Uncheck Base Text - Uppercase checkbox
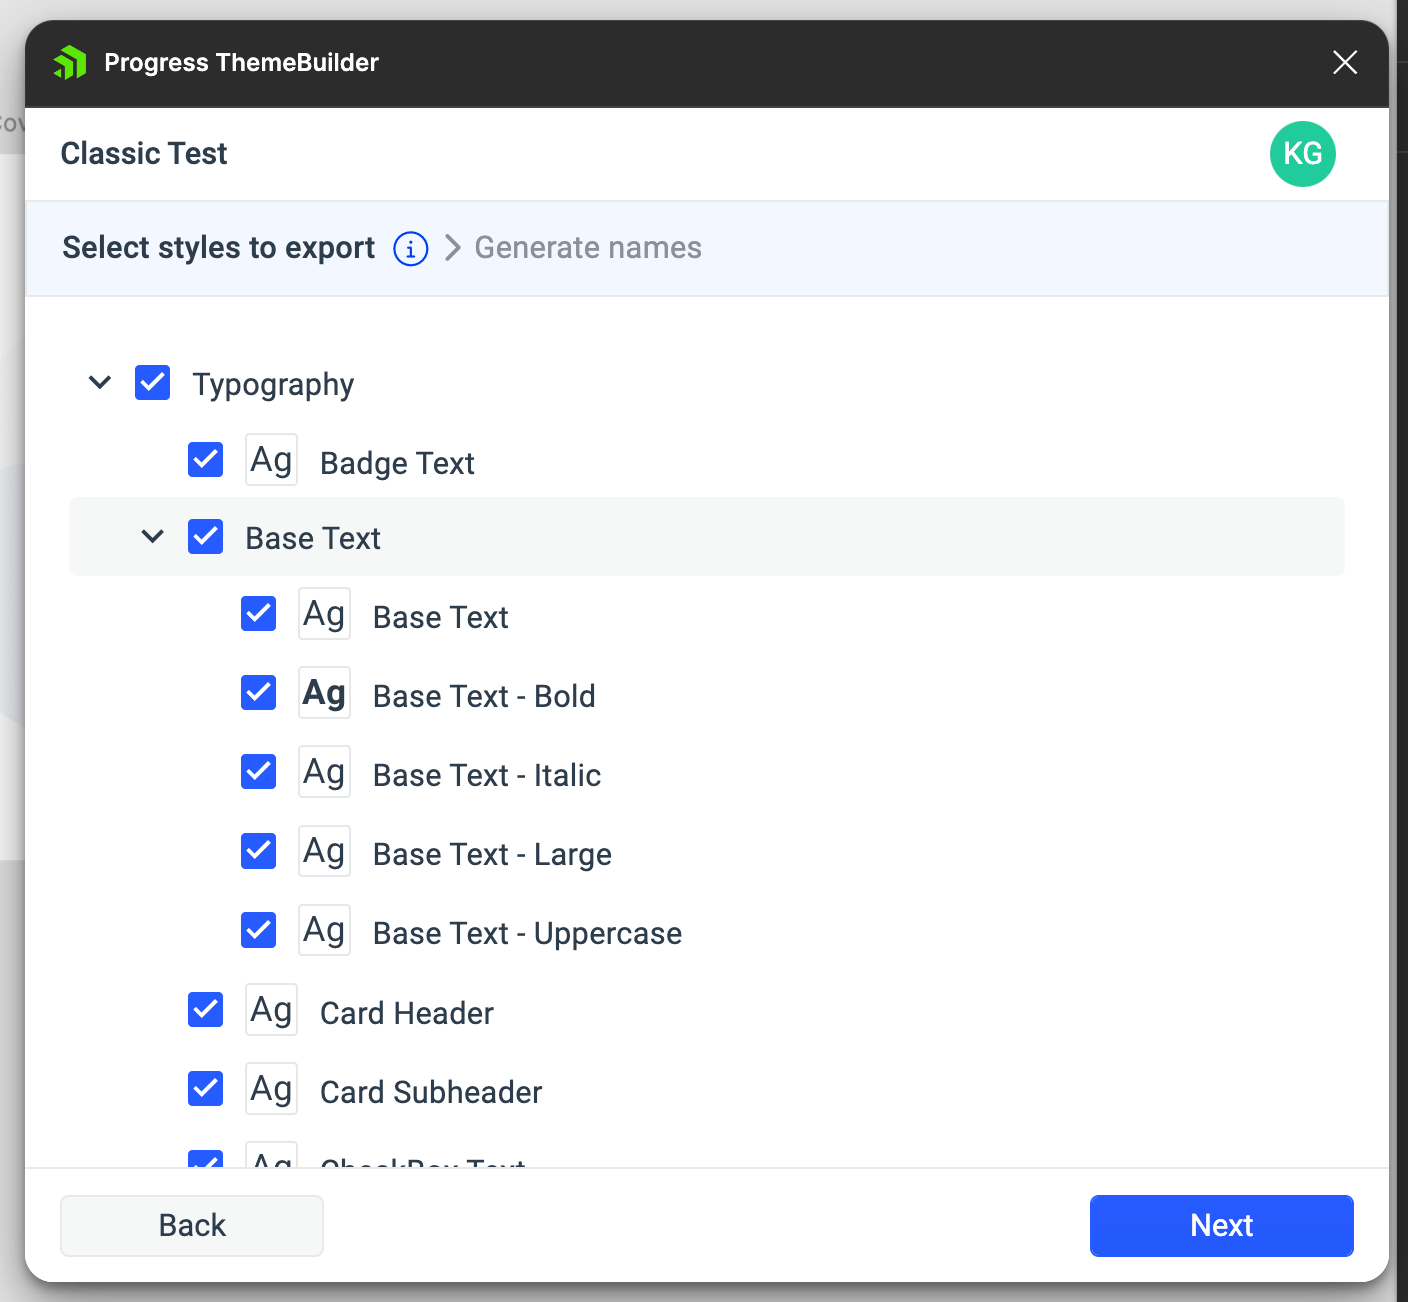Screen dimensions: 1408x1302 click(x=259, y=930)
